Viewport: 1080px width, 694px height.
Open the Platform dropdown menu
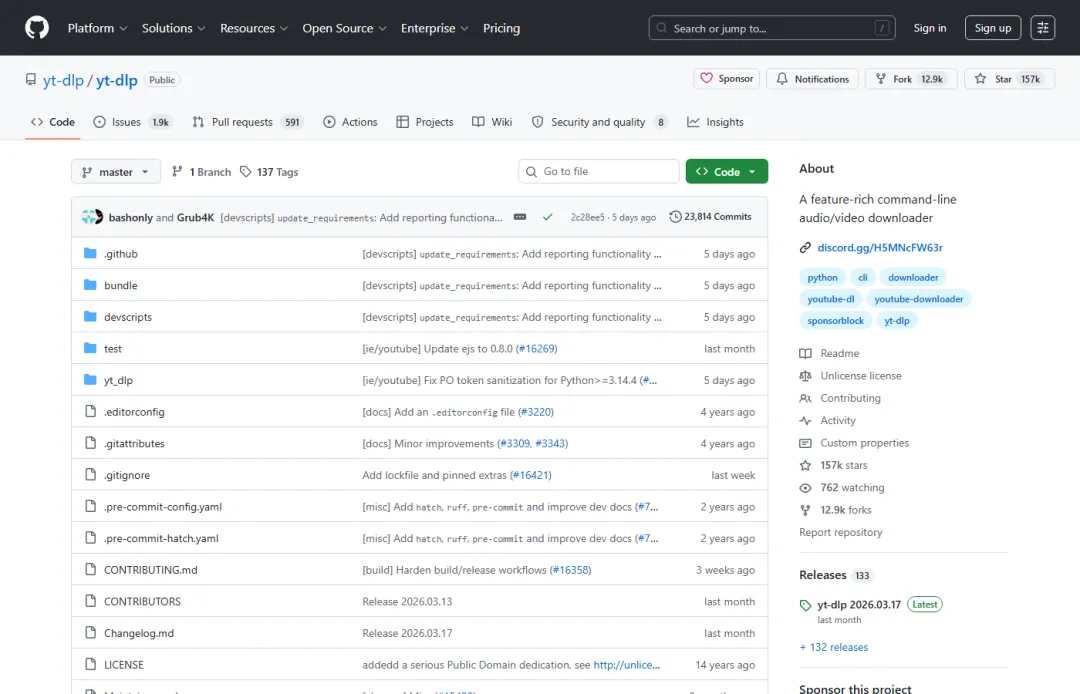point(97,28)
